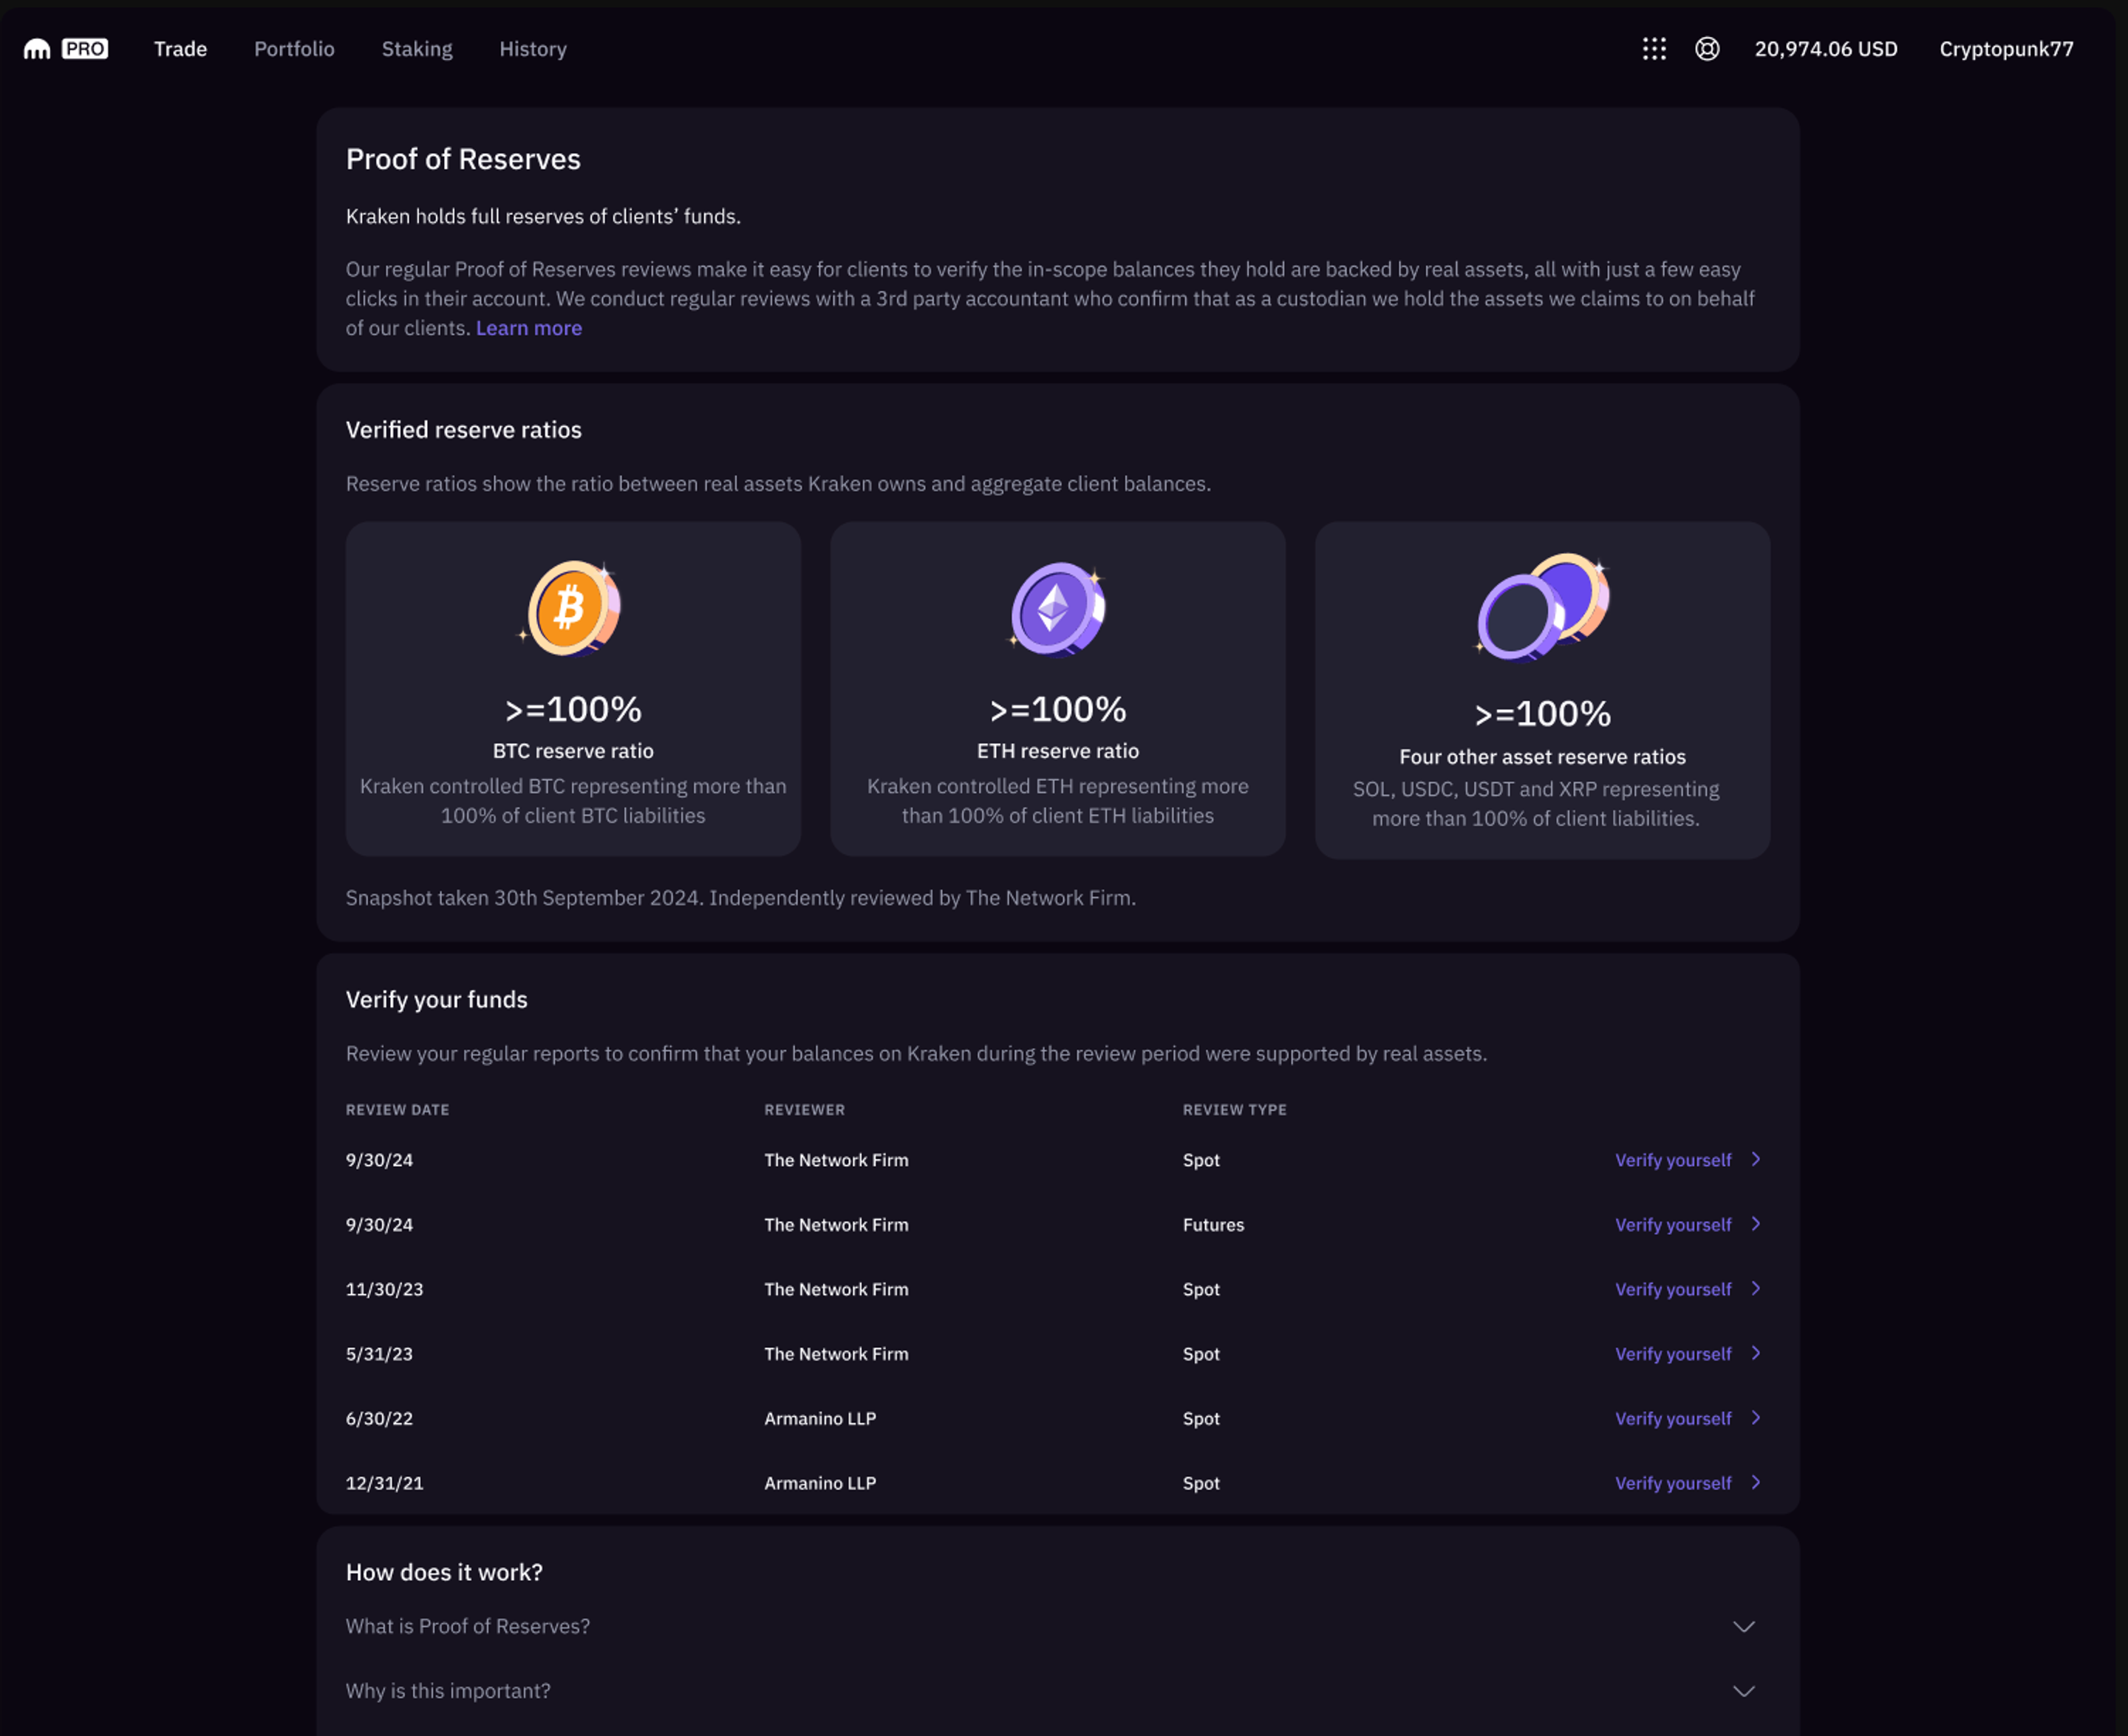
Task: Collapse the chevron on the 12/31/21 review row
Action: click(1757, 1483)
